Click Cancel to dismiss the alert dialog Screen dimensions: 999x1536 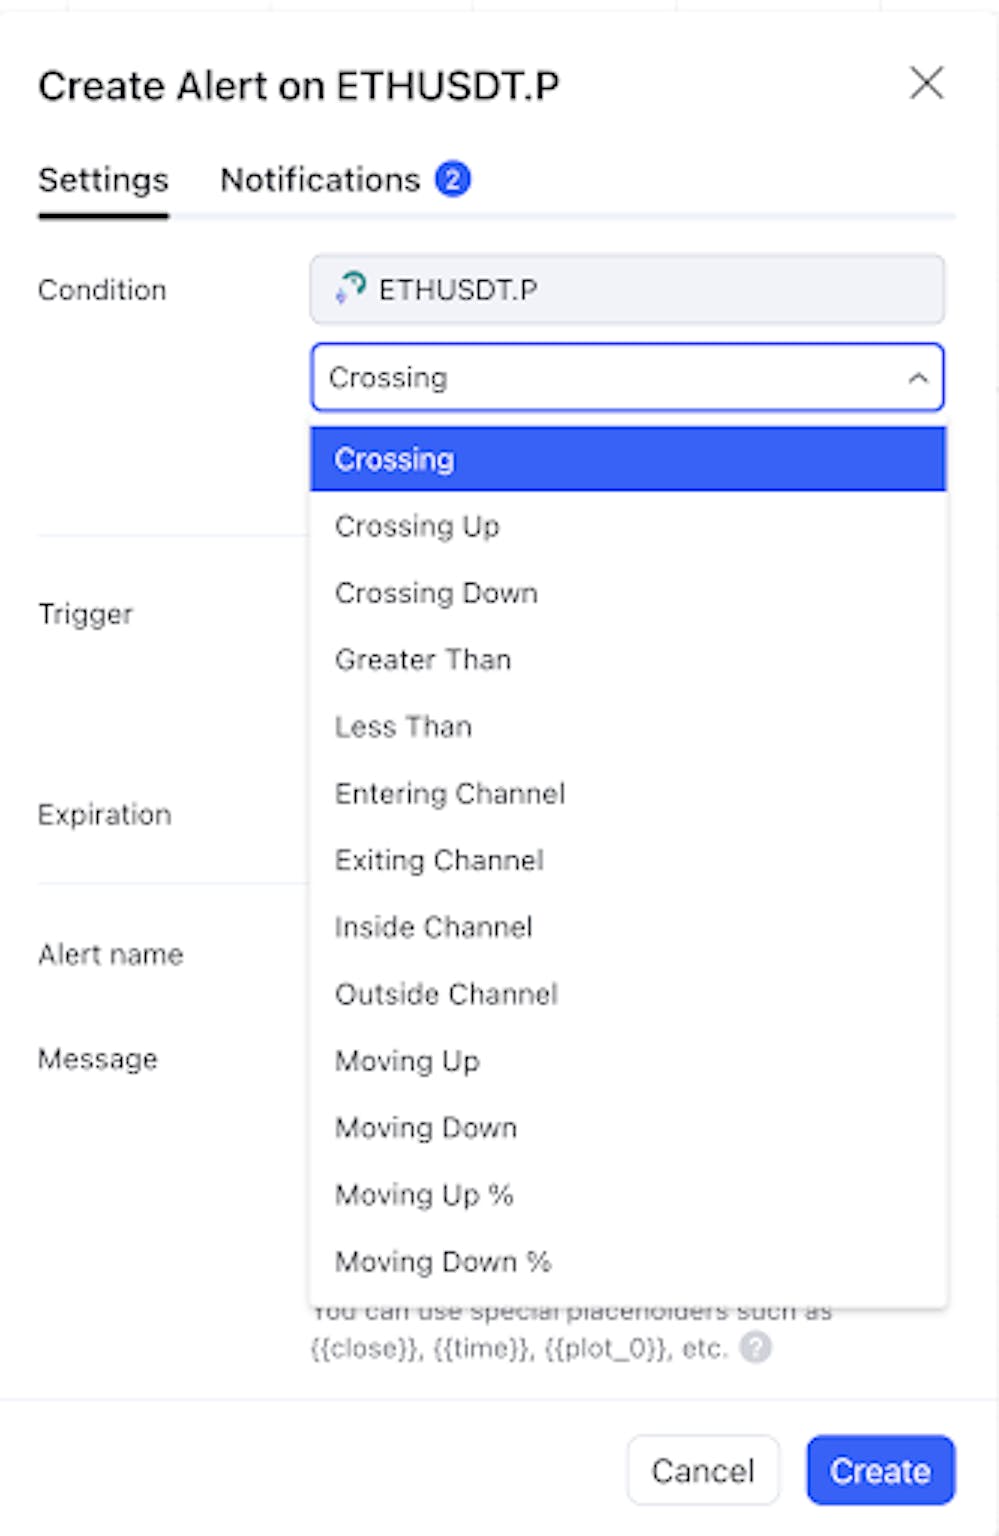point(703,1470)
